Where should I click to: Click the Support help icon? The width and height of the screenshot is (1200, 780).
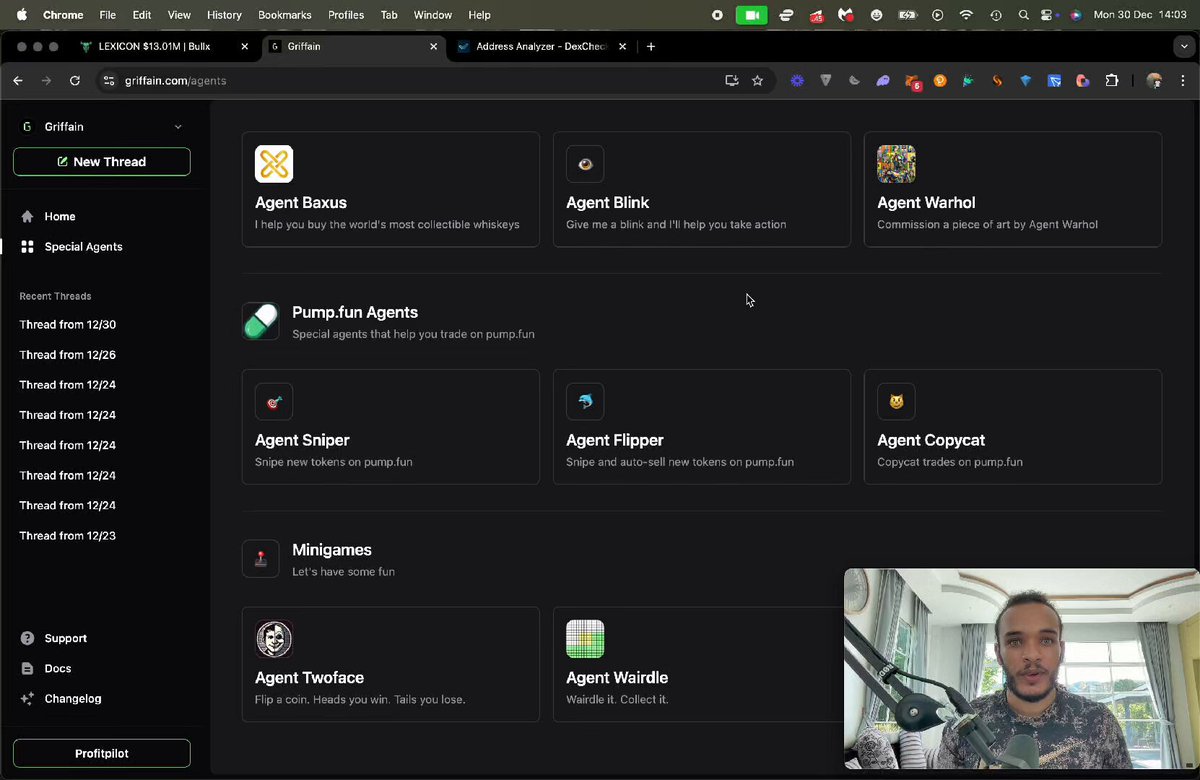(27, 638)
